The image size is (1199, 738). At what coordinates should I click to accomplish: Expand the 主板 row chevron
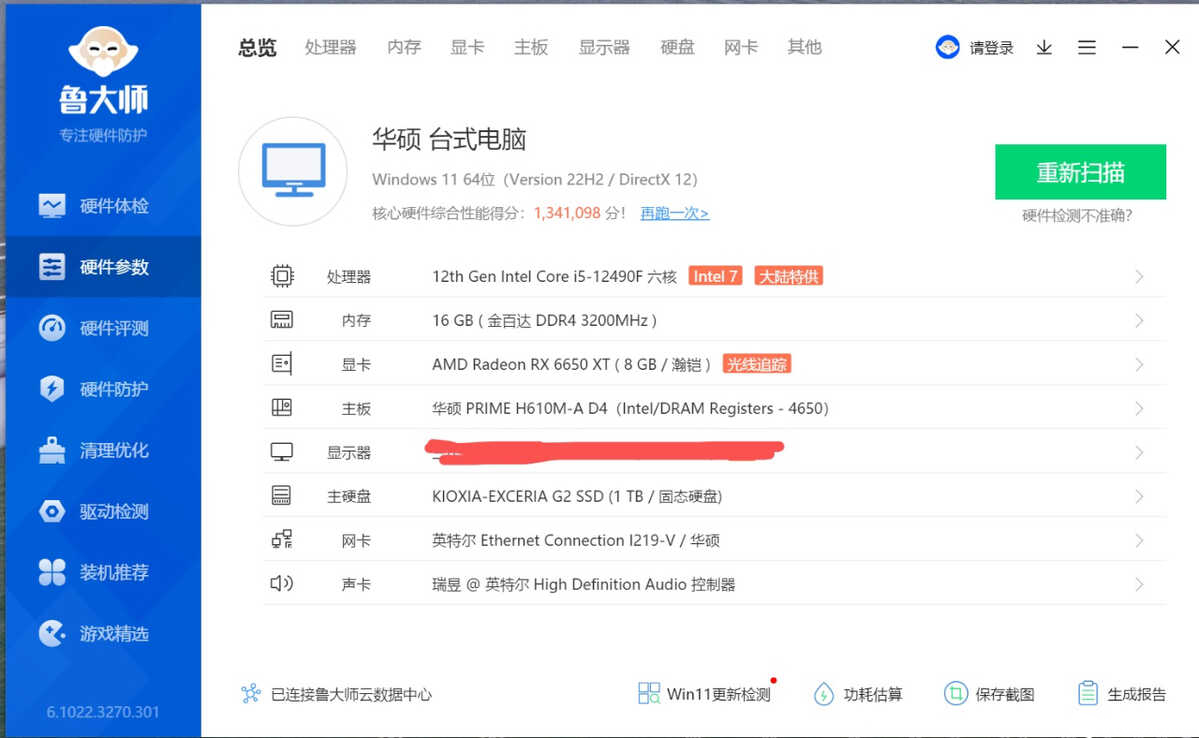[1139, 408]
